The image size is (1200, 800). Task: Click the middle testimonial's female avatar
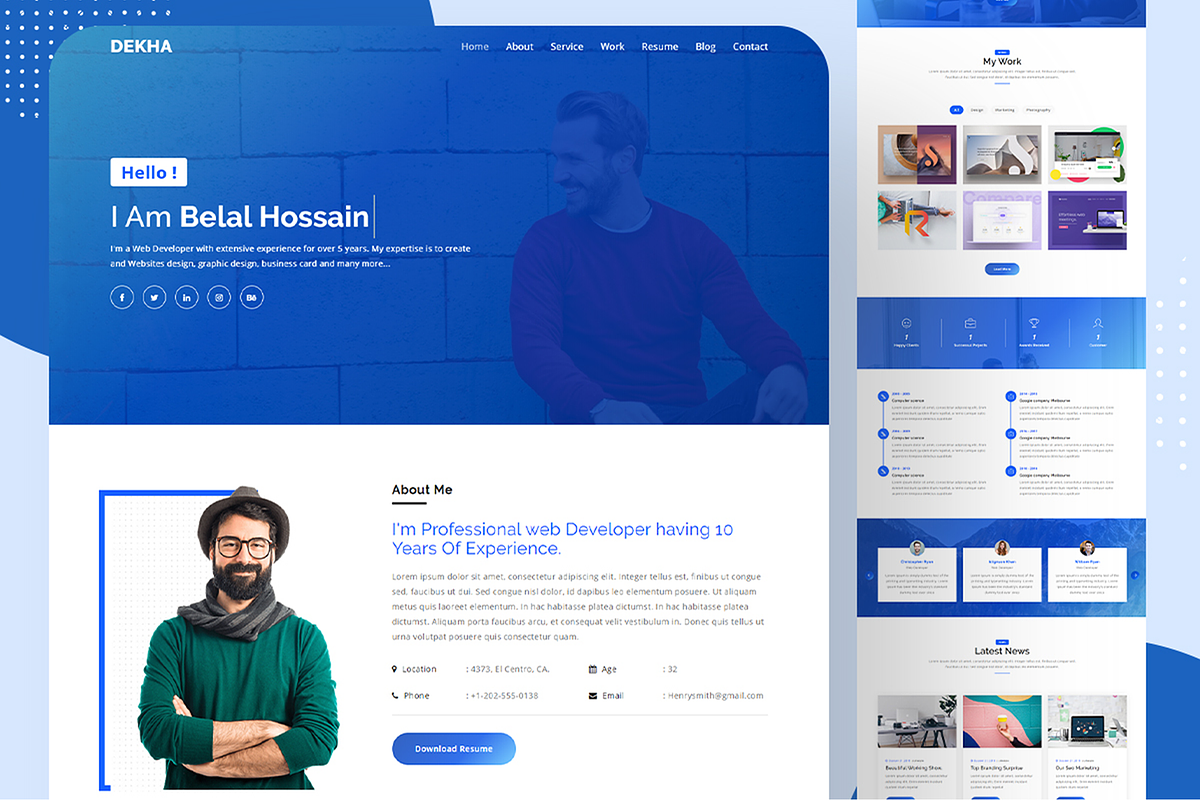pyautogui.click(x=1002, y=548)
